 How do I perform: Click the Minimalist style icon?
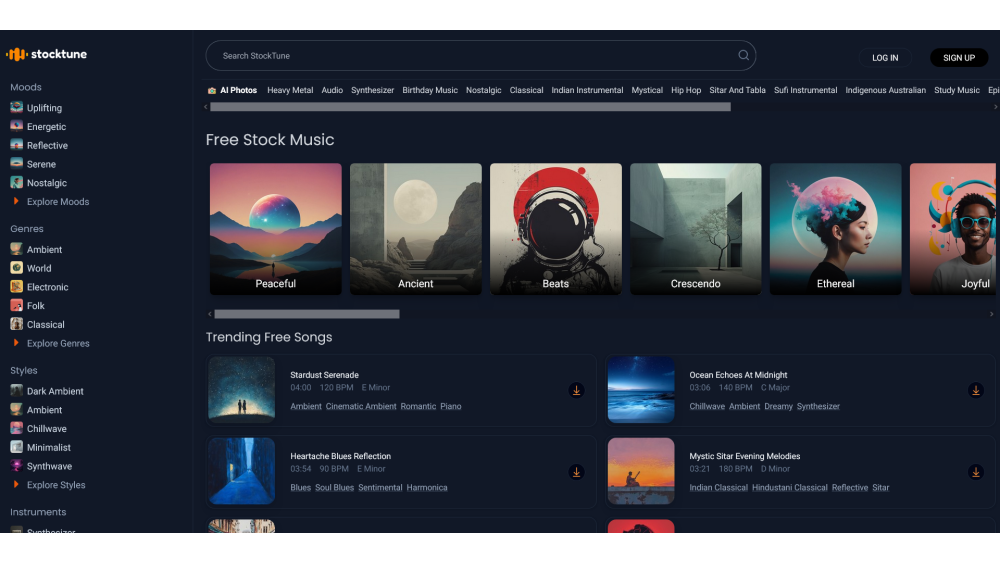click(x=17, y=447)
